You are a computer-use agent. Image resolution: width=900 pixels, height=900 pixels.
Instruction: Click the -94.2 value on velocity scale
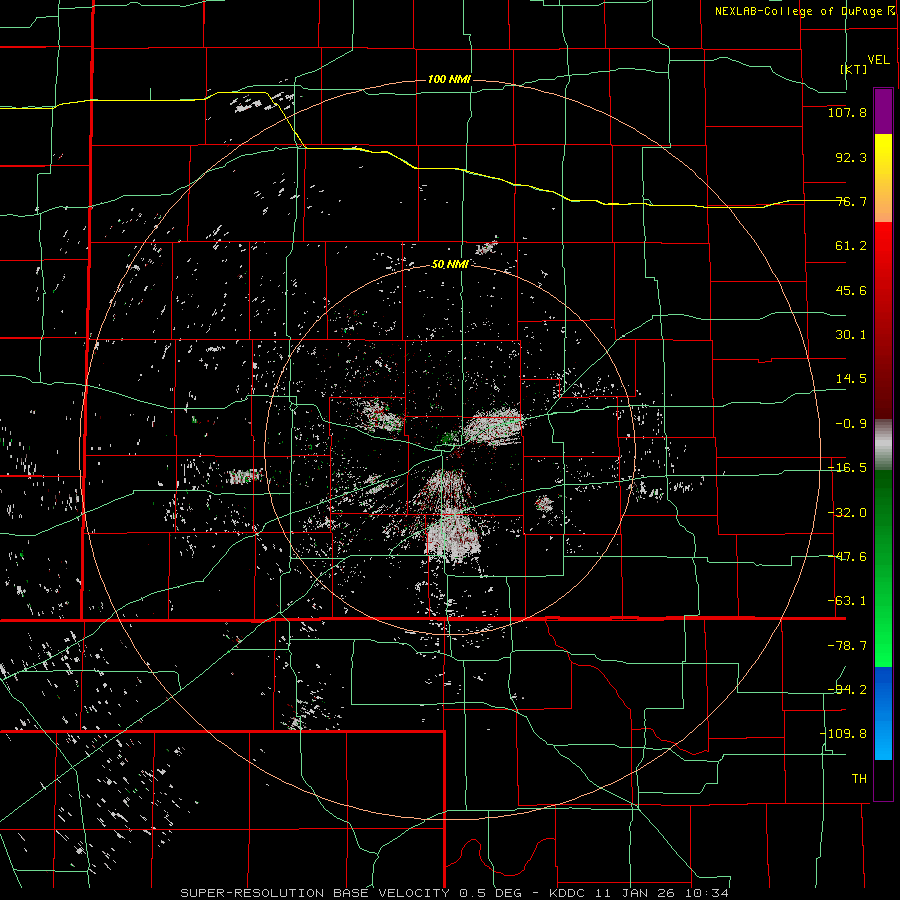coord(847,690)
